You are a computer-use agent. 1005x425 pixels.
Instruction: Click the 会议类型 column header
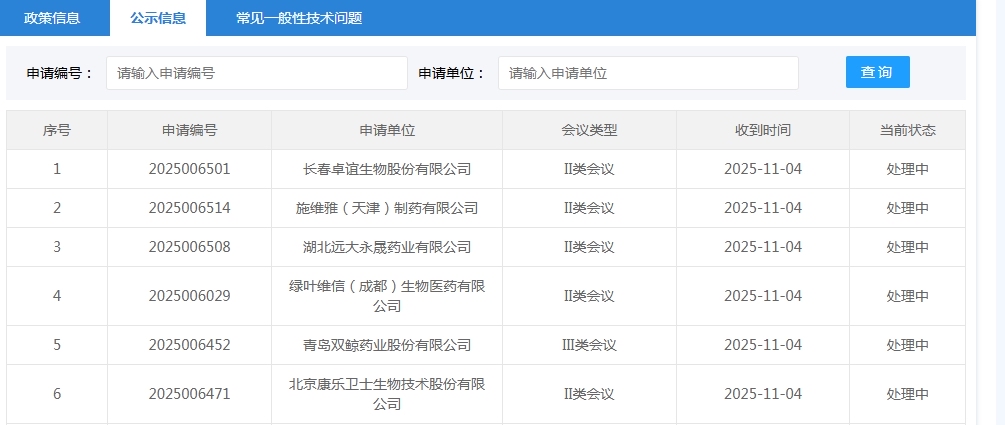coord(590,130)
